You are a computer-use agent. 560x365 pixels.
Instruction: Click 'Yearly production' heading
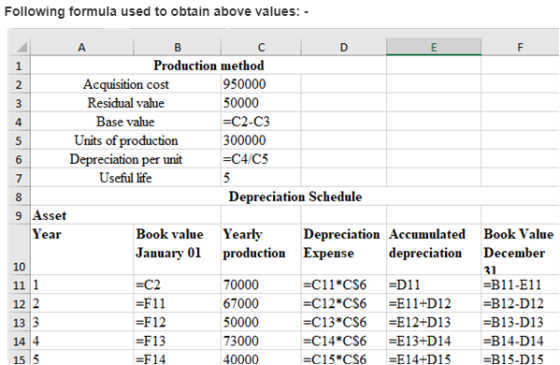261,250
